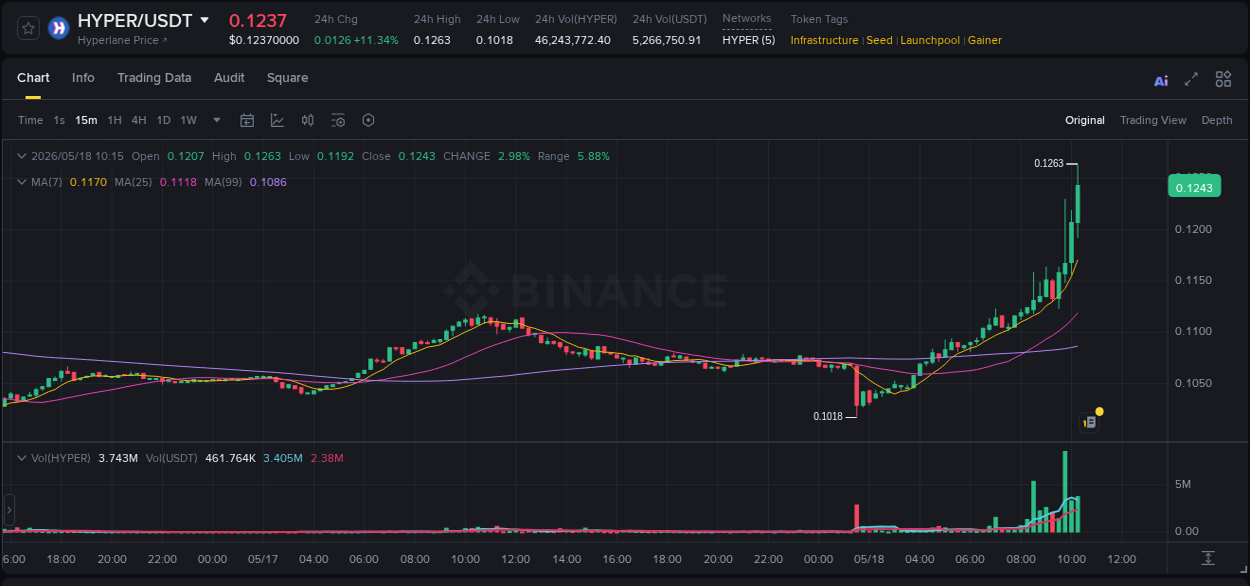Click the 0.1263 high price marker
The width and height of the screenshot is (1250, 586).
coord(1048,163)
